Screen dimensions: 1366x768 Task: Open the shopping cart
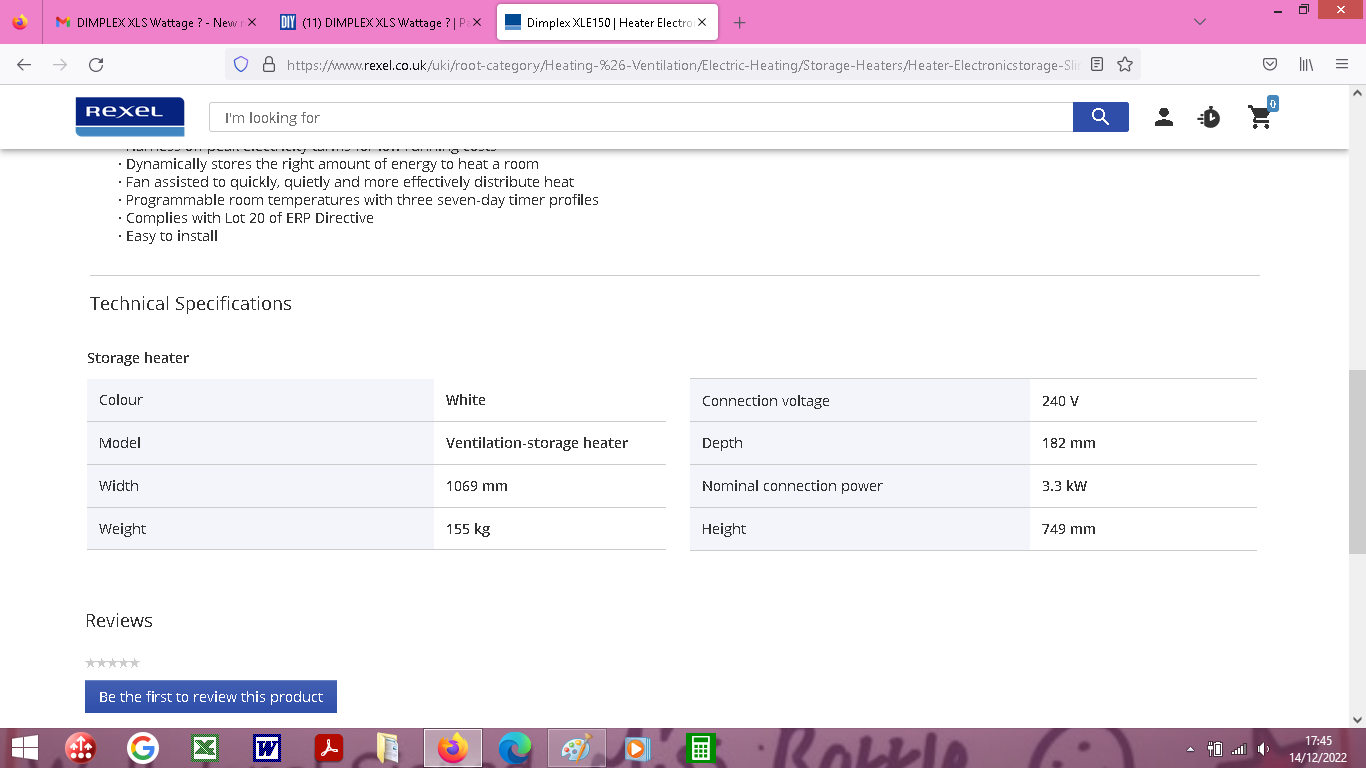pyautogui.click(x=1260, y=117)
